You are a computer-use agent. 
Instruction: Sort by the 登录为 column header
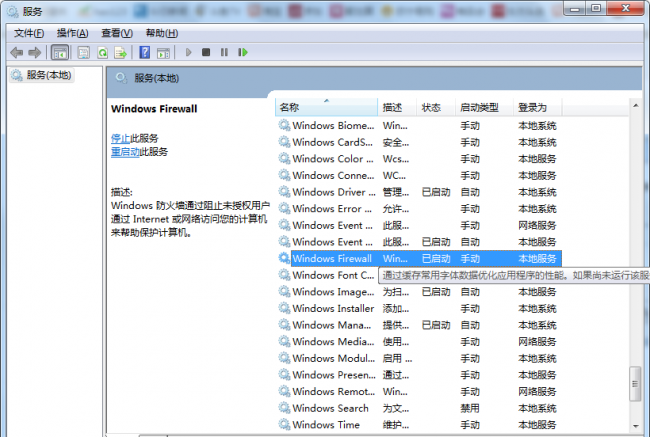pos(538,107)
